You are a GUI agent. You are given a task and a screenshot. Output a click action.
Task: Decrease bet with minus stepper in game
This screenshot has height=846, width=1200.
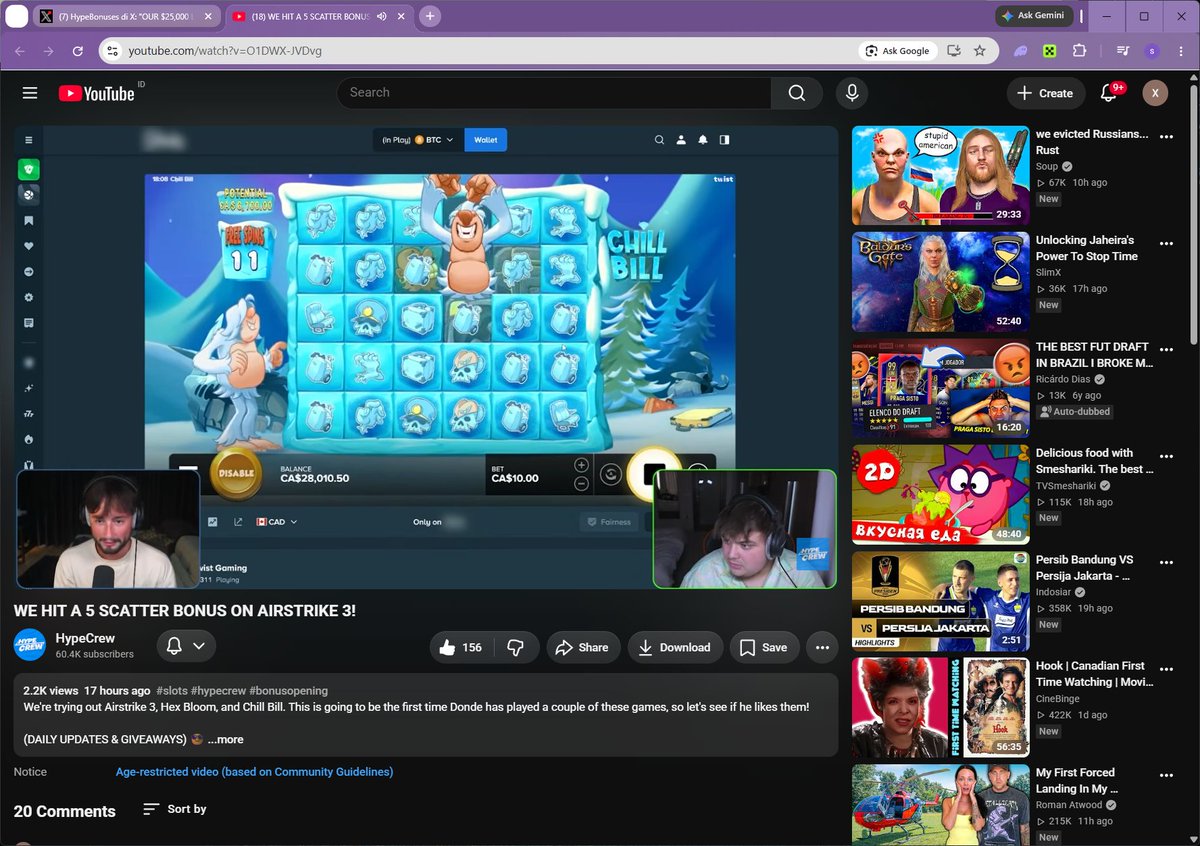tap(581, 483)
